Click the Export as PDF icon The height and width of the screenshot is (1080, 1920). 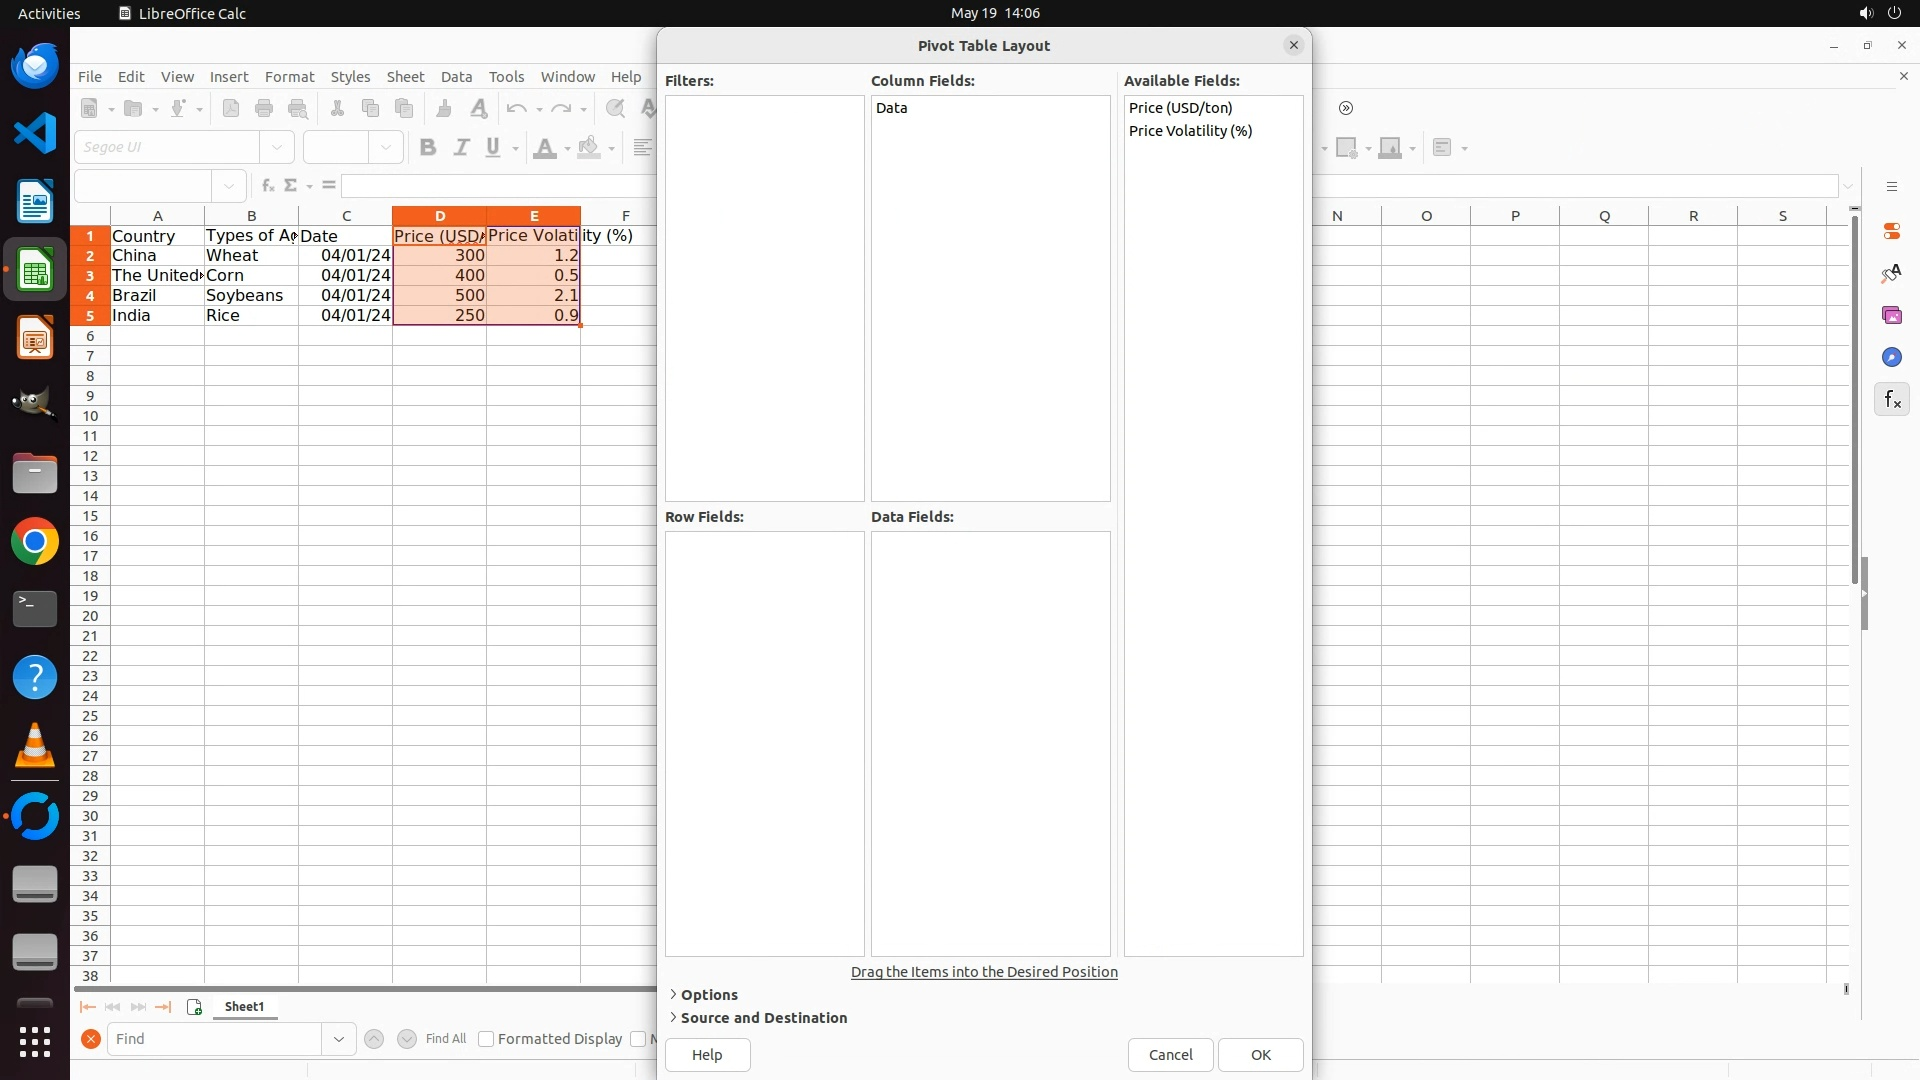click(231, 109)
